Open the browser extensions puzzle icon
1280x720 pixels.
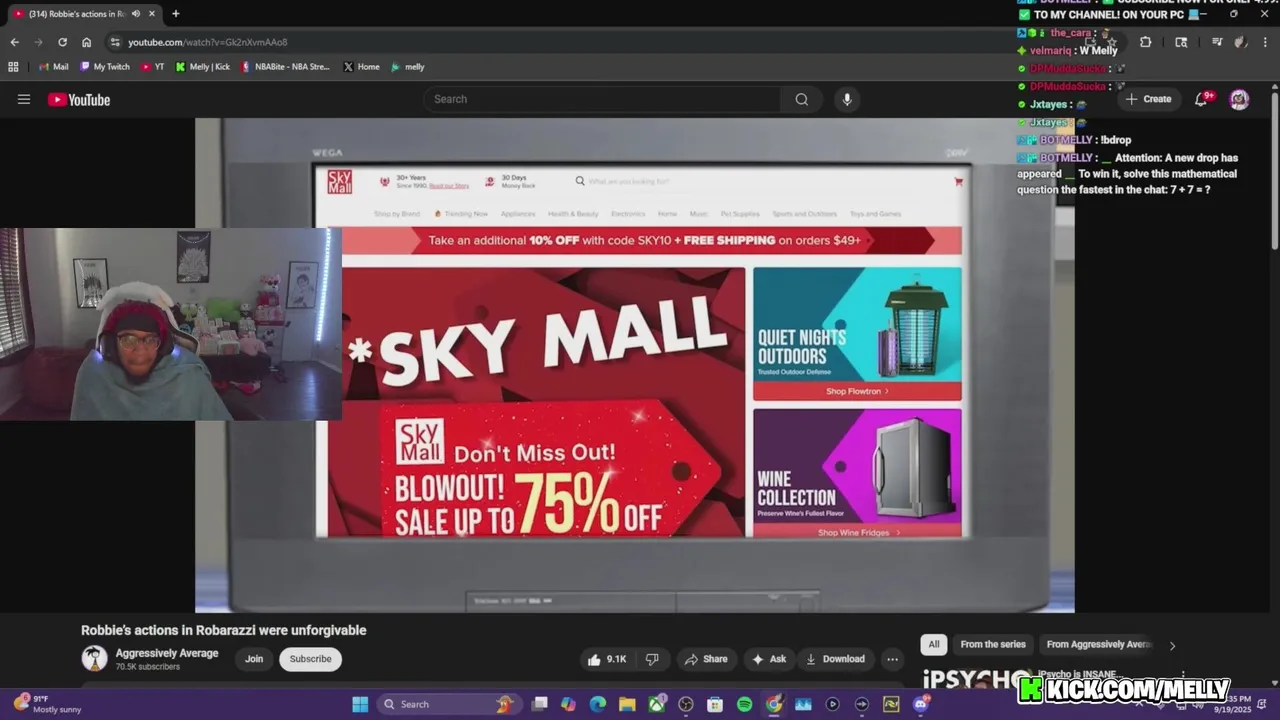pos(1145,42)
